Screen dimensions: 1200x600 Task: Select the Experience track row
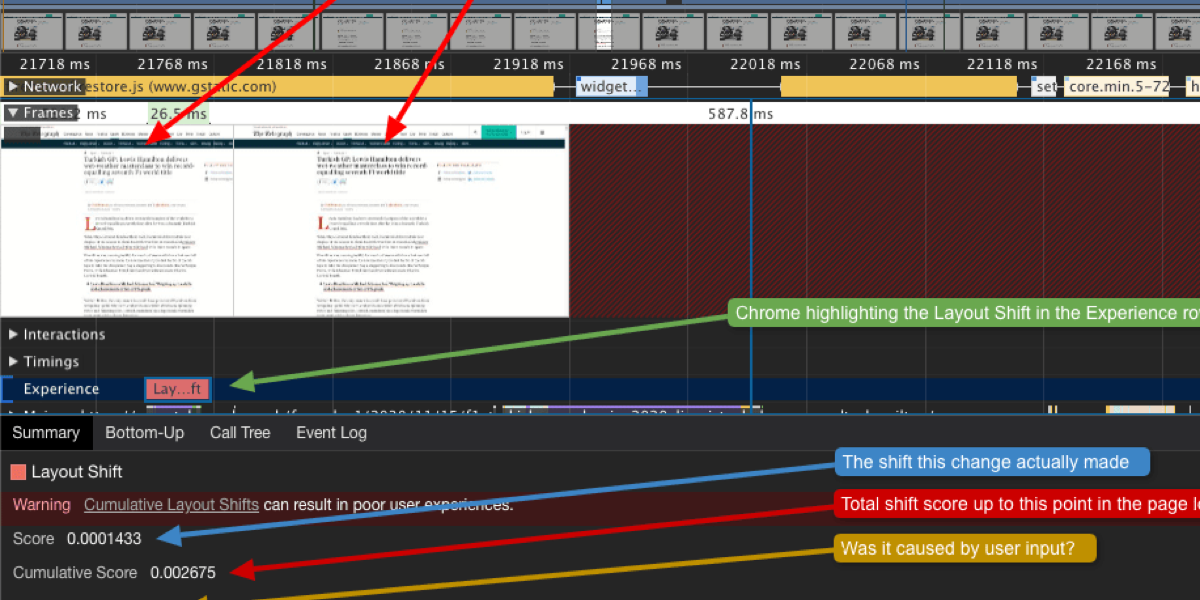click(61, 389)
